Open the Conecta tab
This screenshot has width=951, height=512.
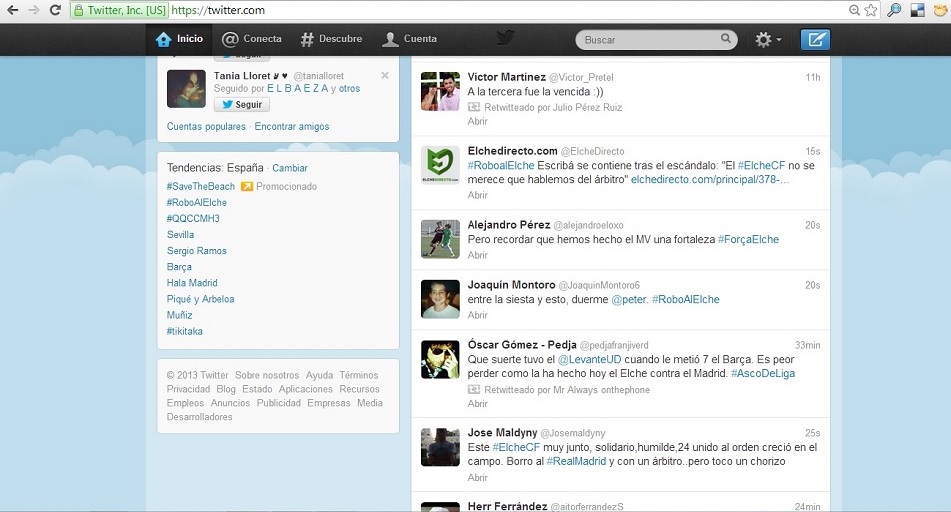click(252, 39)
